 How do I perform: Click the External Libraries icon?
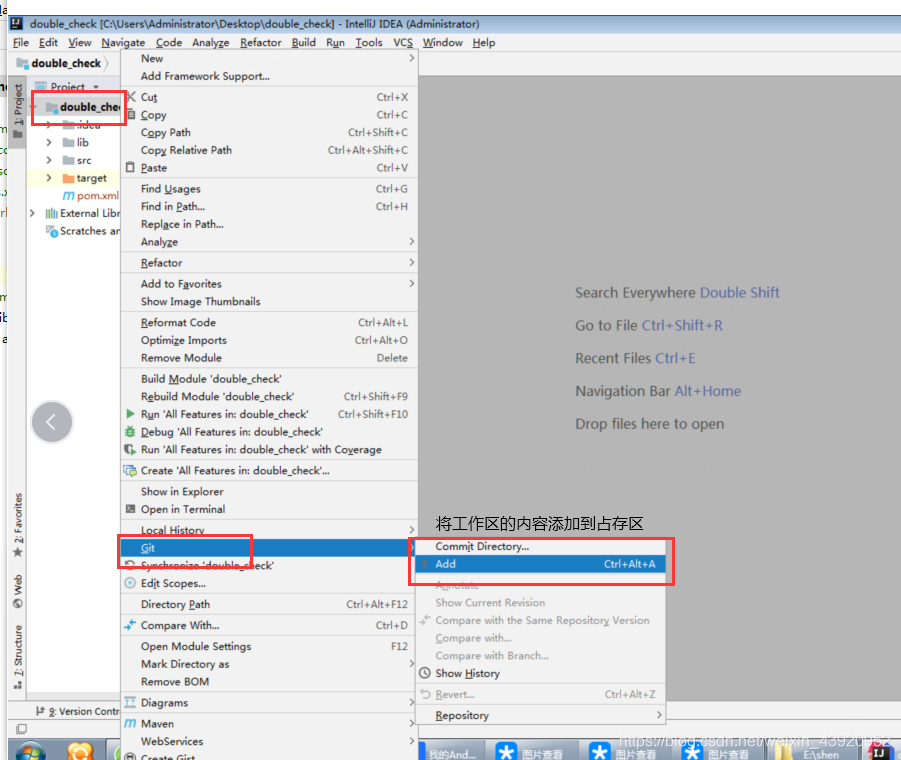pos(51,213)
